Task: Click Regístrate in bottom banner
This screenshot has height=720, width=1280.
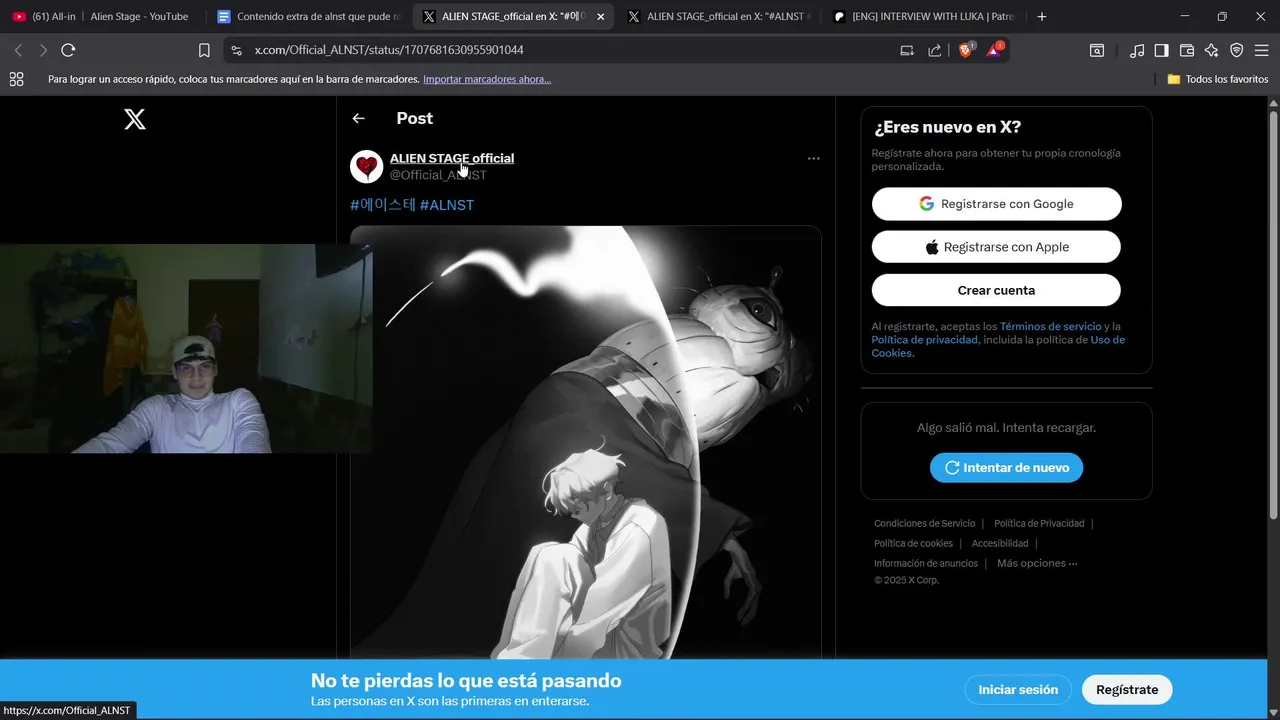Action: [x=1127, y=689]
